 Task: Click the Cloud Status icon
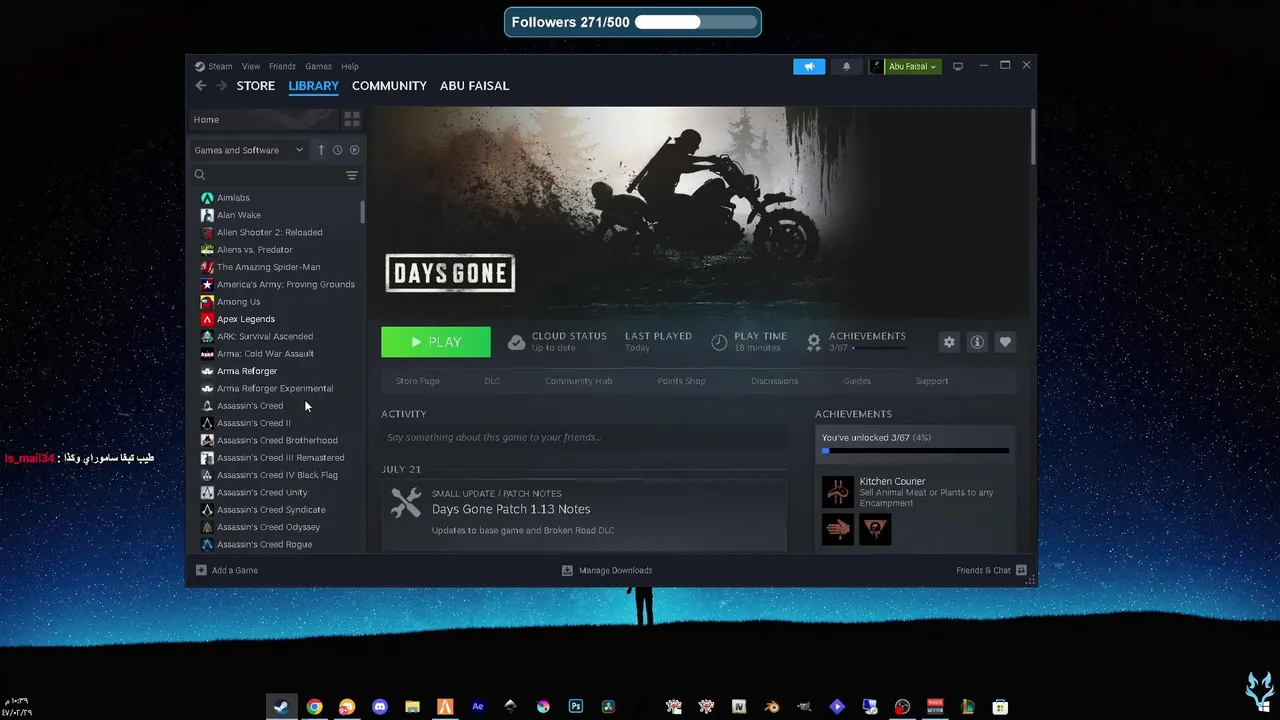tap(516, 342)
